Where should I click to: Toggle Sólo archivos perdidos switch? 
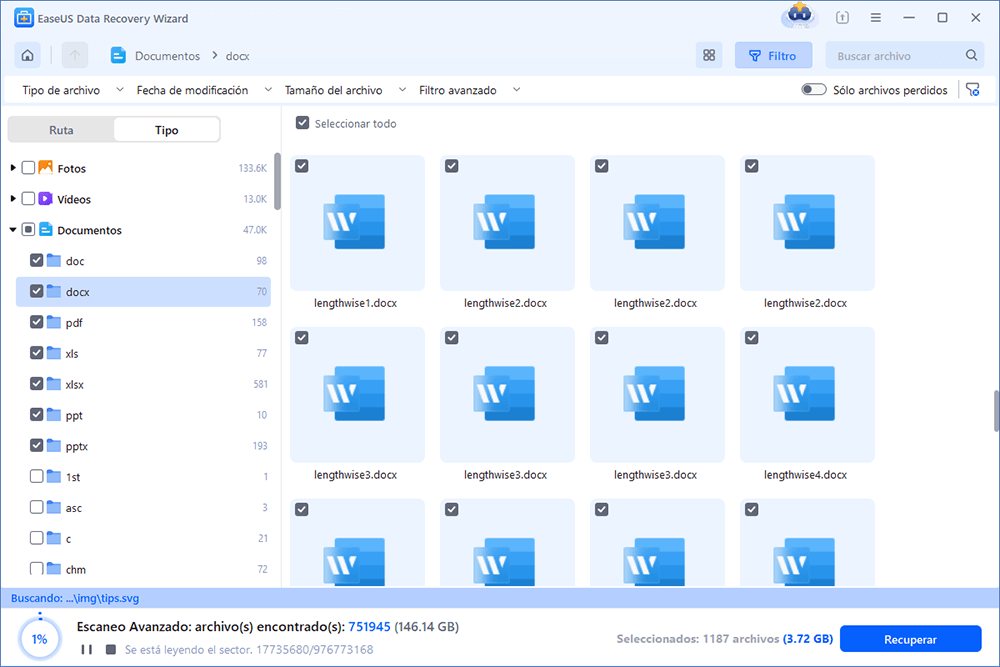[814, 89]
